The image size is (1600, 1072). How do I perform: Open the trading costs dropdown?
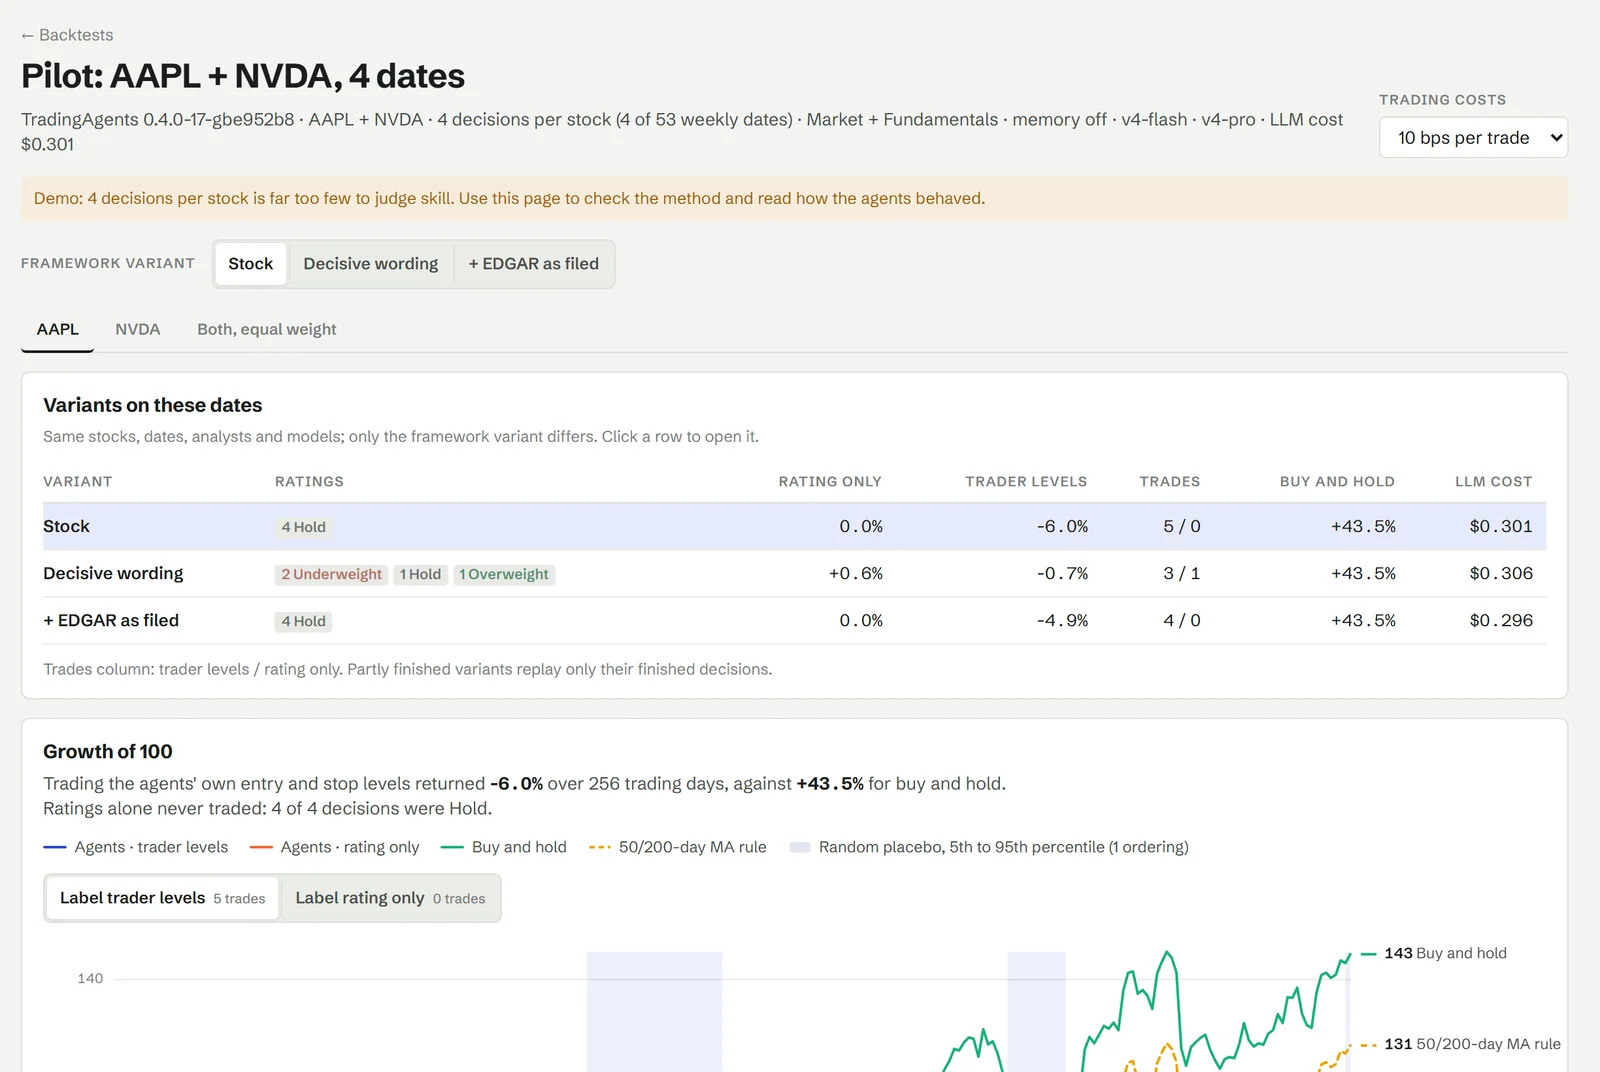coord(1473,138)
